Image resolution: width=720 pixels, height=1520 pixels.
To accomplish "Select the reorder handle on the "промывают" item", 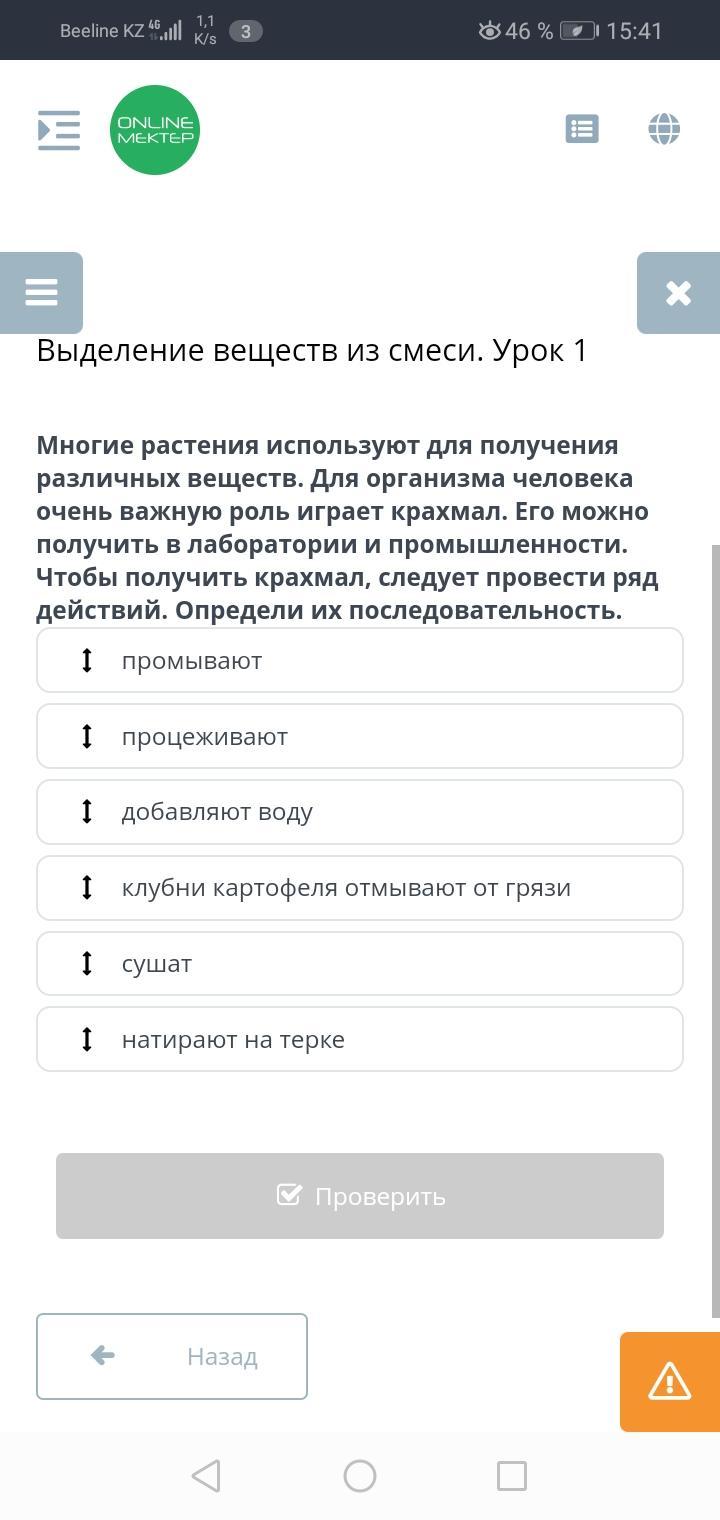I will pos(87,660).
